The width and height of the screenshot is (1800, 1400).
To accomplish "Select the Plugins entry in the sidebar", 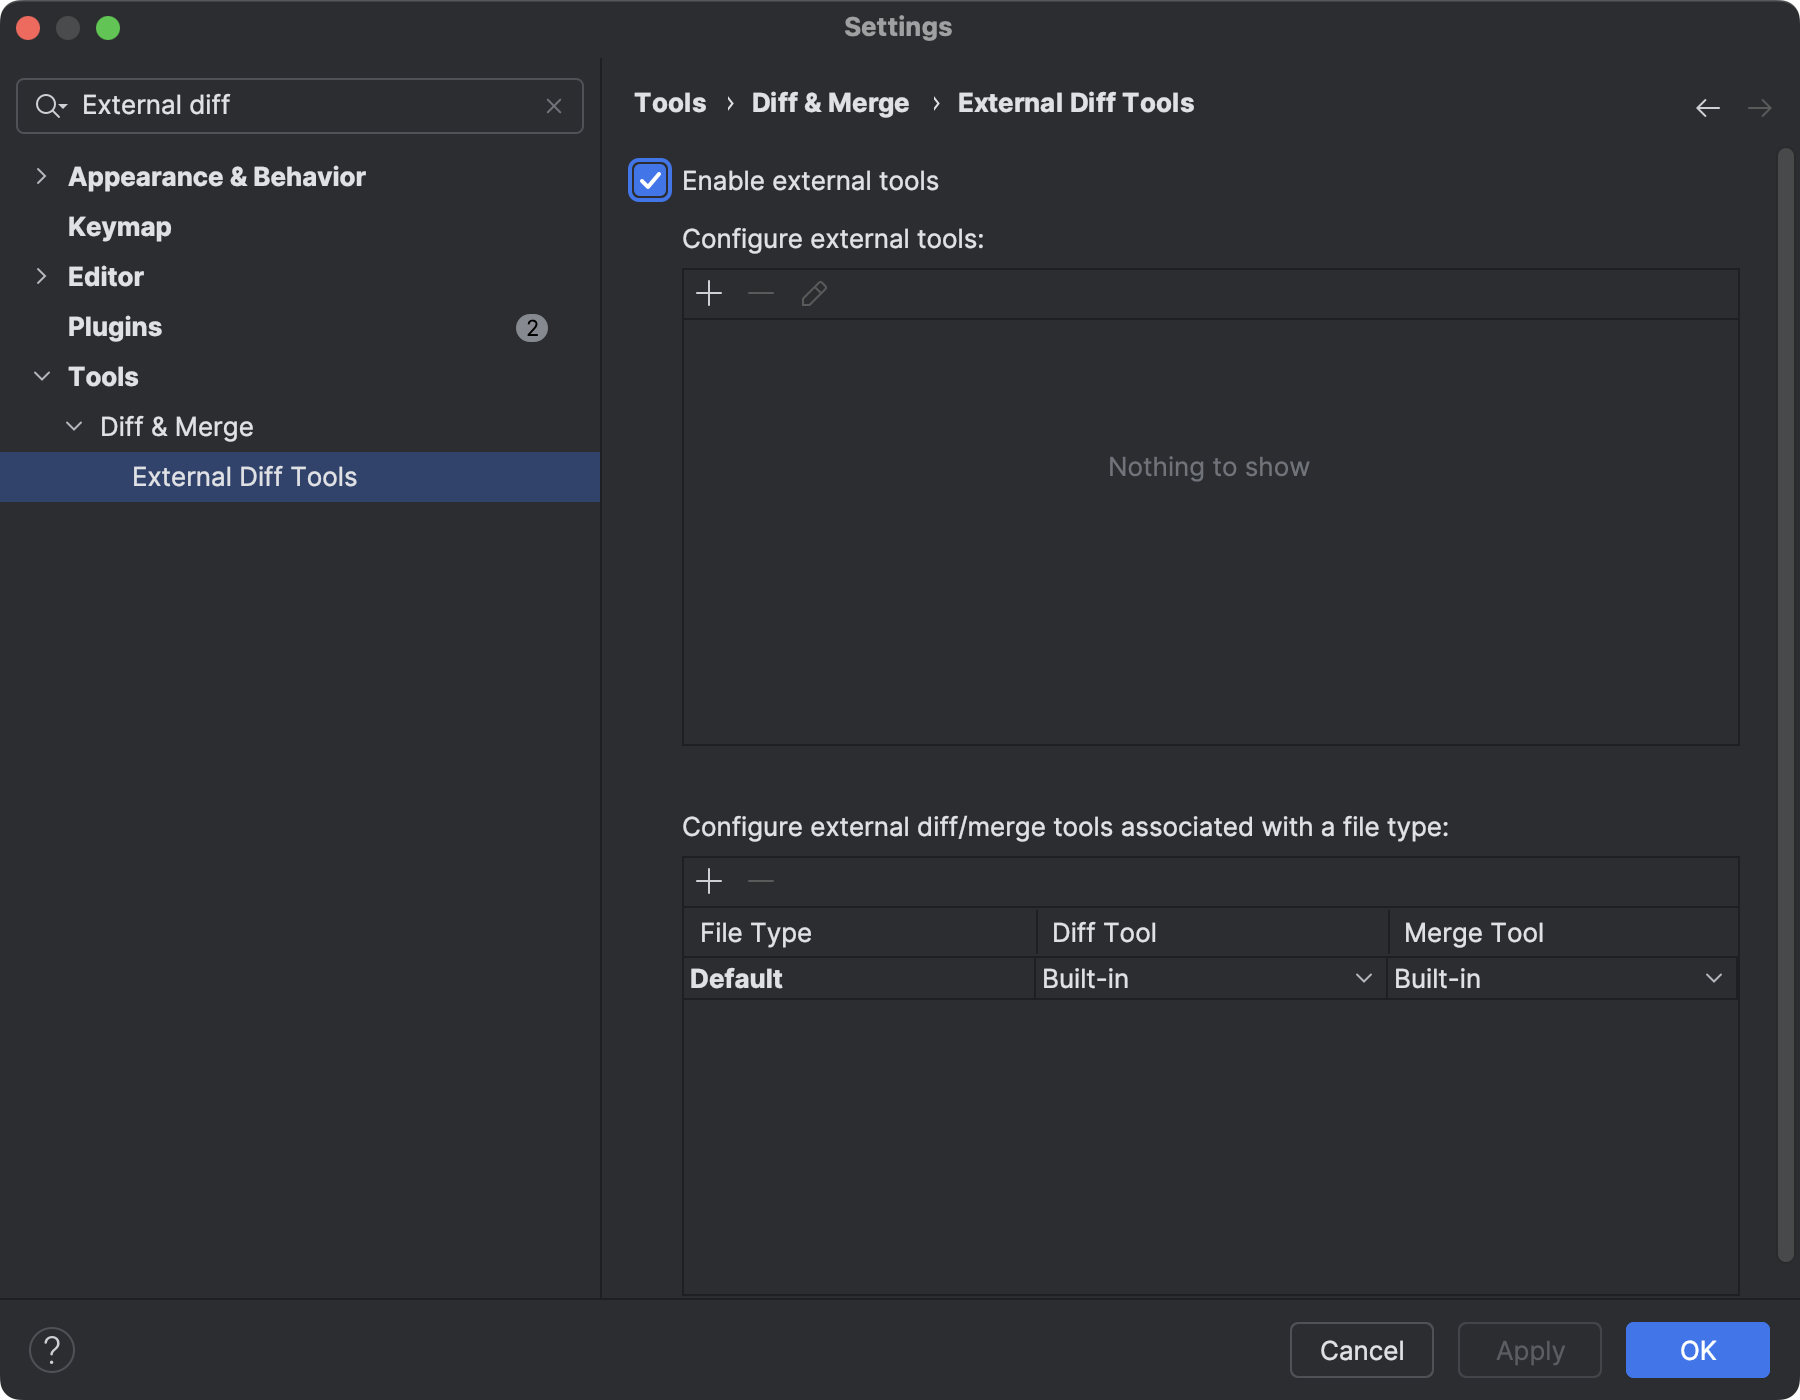I will (114, 326).
